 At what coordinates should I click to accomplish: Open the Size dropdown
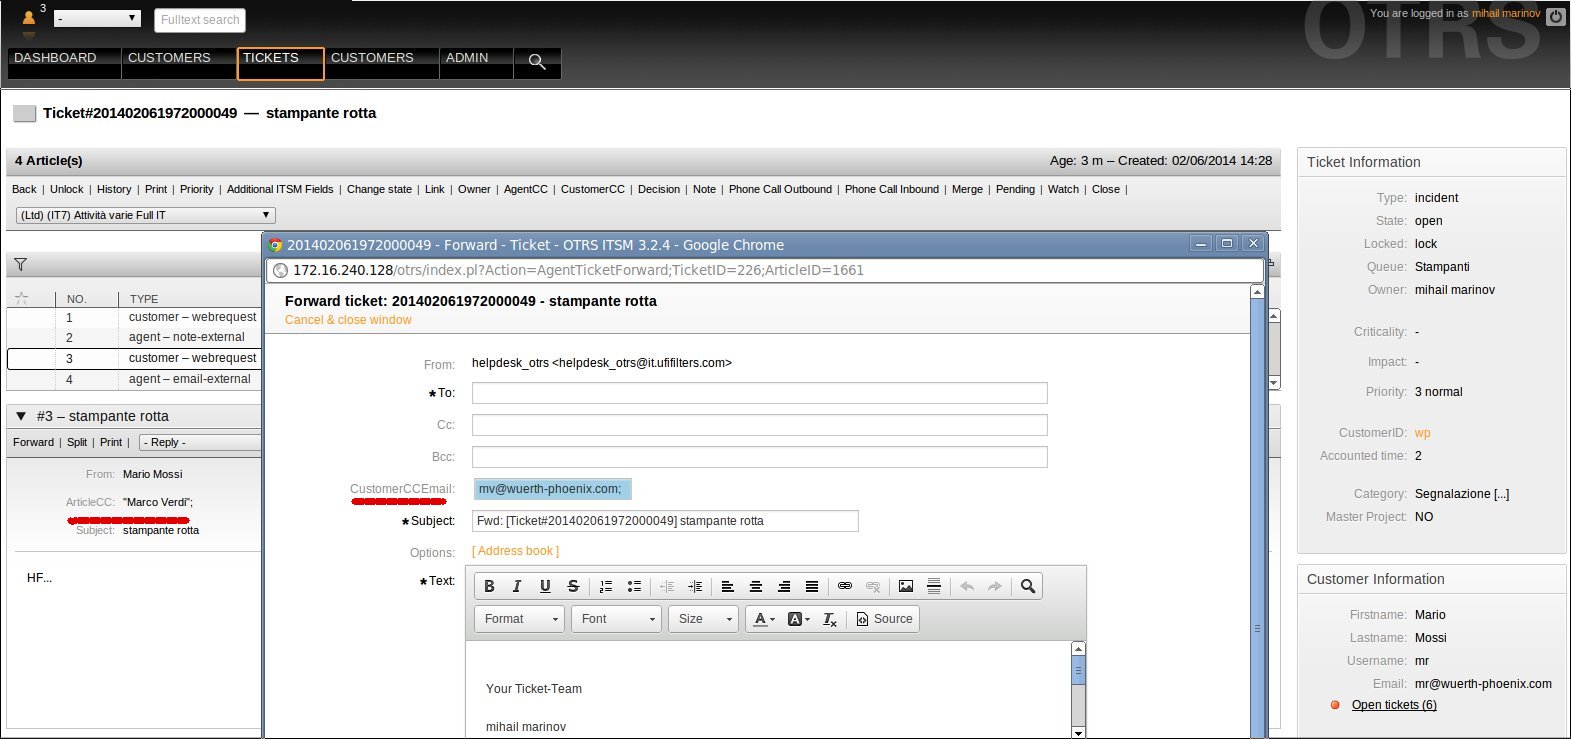point(703,619)
